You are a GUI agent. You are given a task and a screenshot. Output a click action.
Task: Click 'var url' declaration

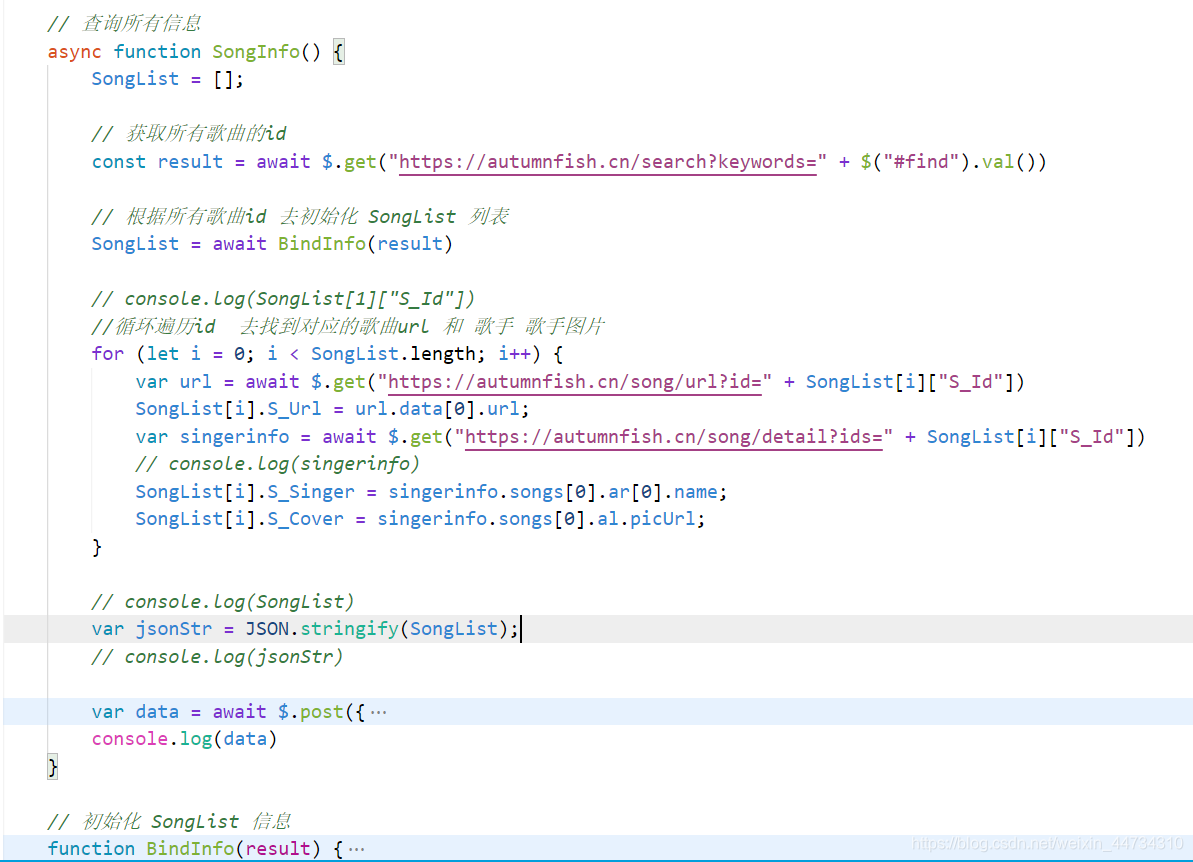point(173,381)
